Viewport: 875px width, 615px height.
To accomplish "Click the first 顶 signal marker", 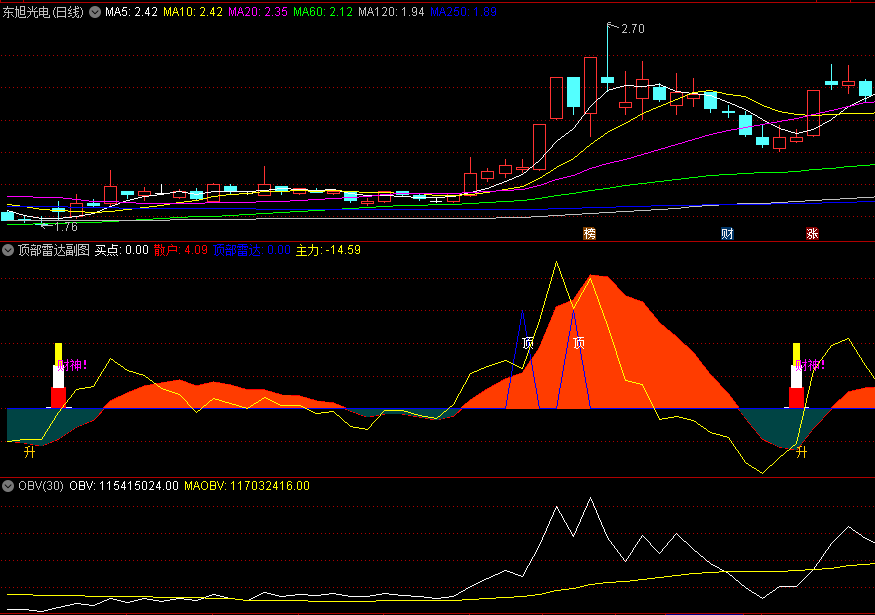I will 527,343.
